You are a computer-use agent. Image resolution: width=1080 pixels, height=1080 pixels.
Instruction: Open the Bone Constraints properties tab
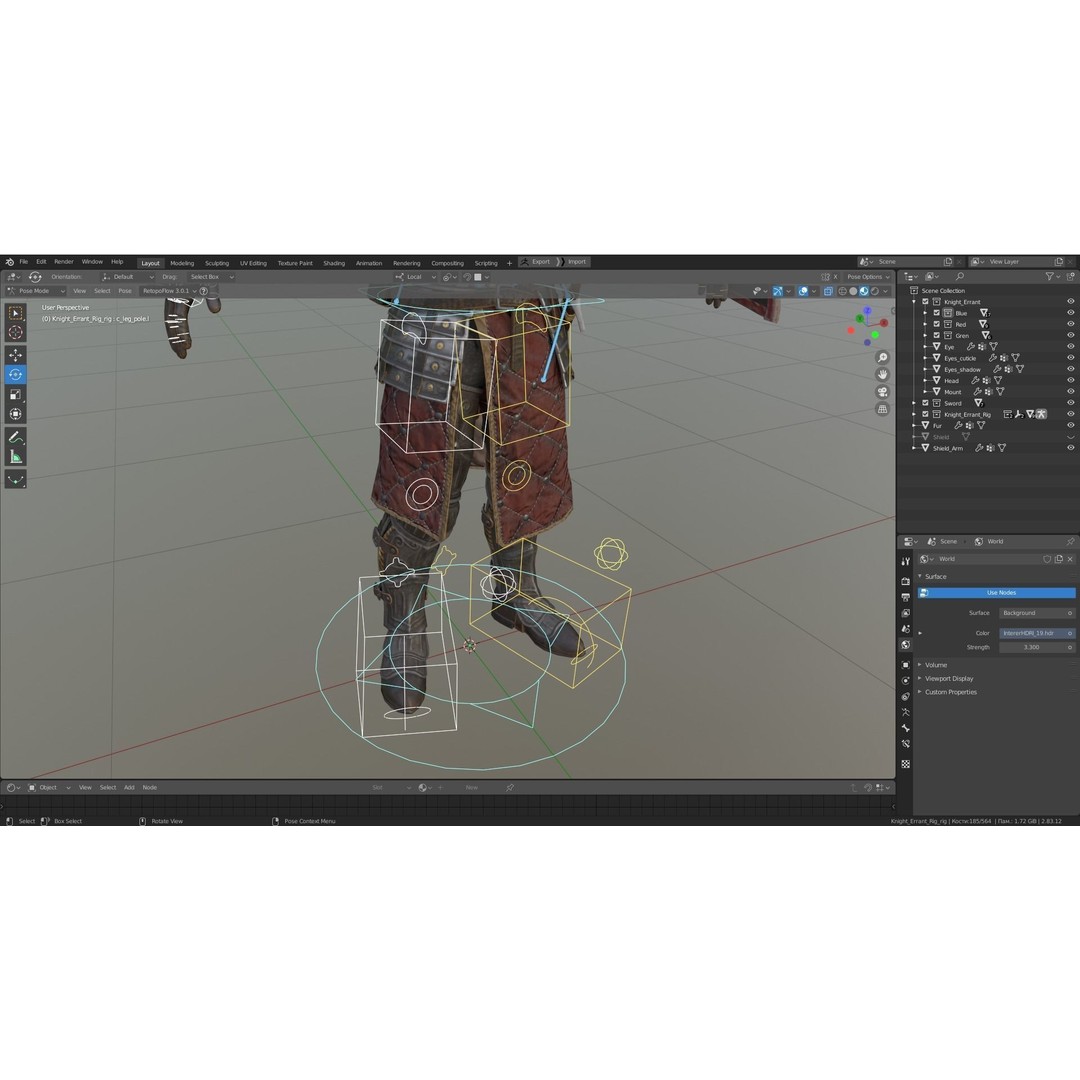coord(906,744)
